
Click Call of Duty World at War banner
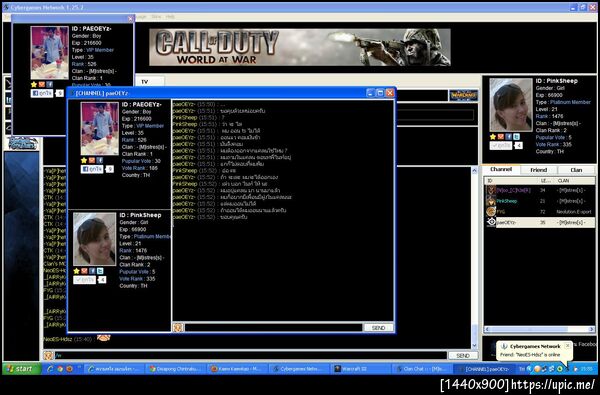tap(300, 47)
